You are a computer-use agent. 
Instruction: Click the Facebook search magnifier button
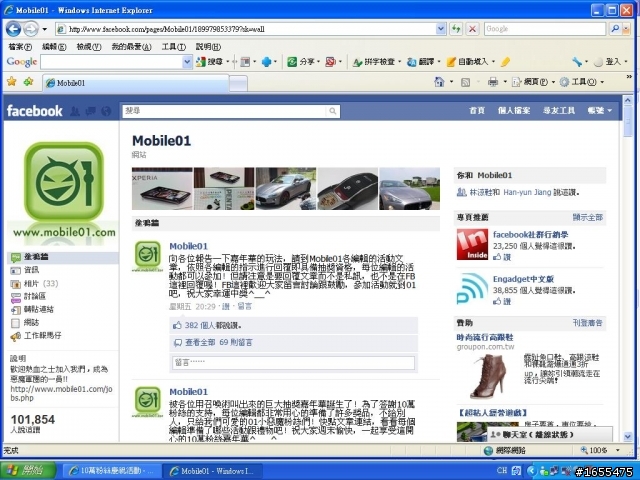point(333,111)
